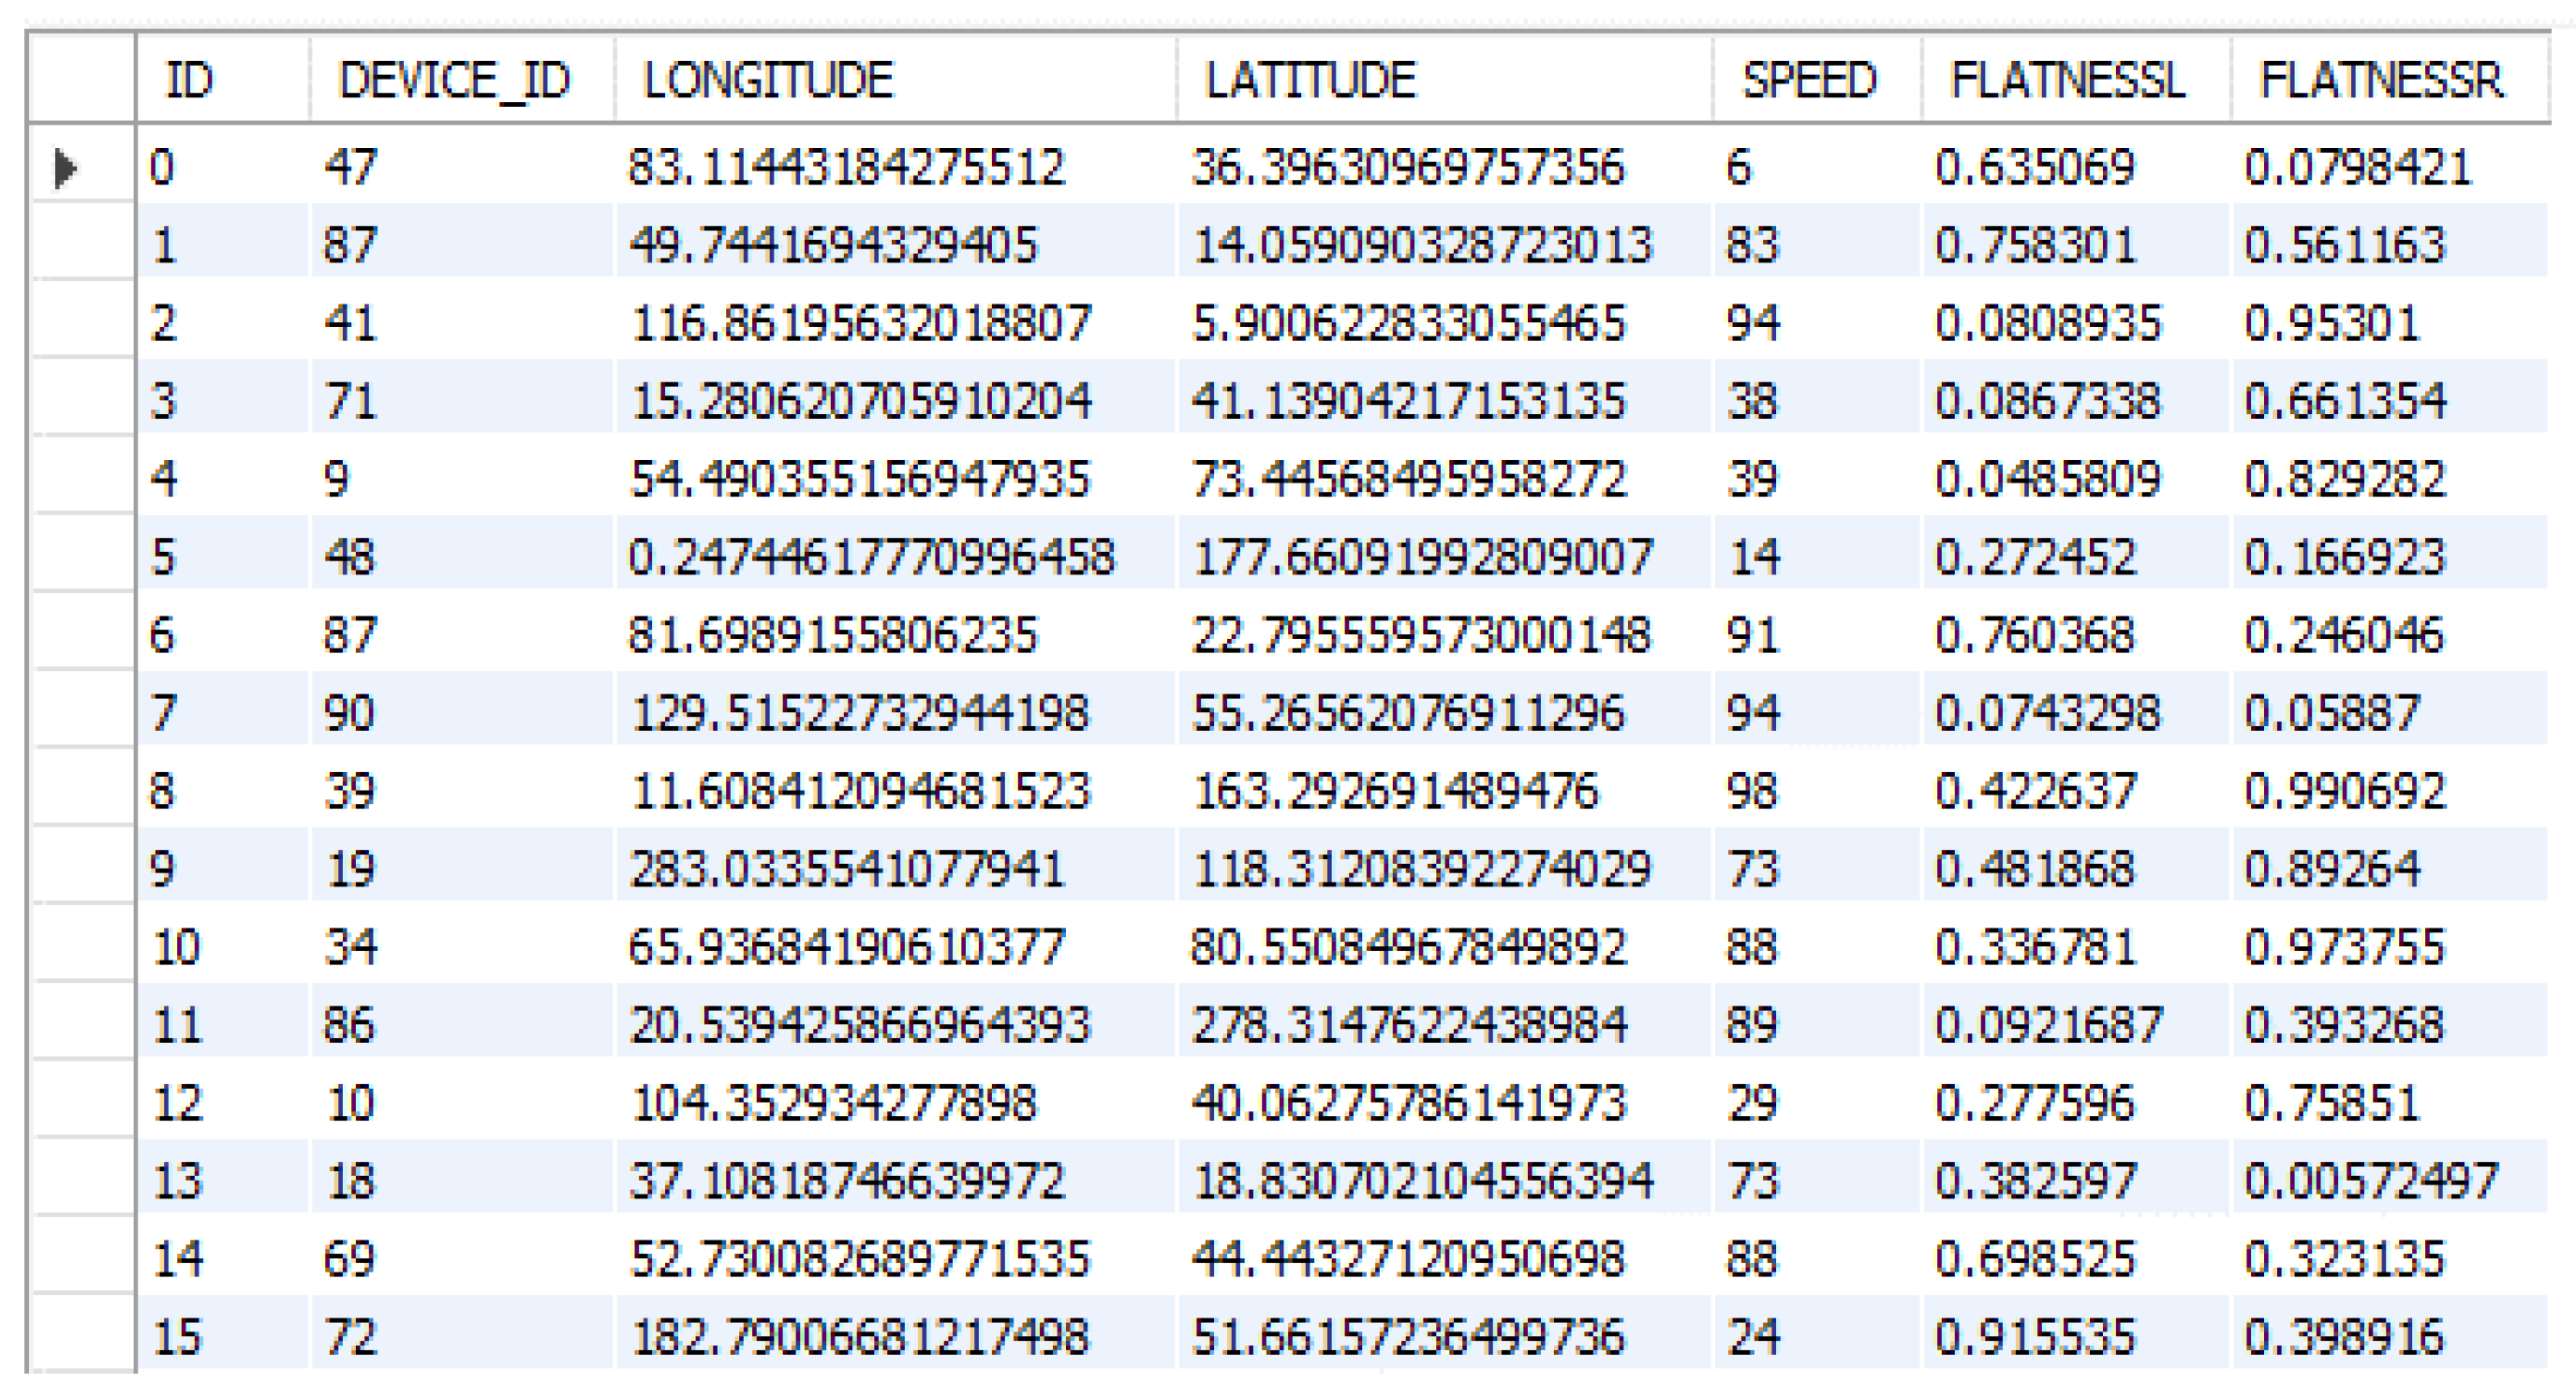Select the FLATNESSR column header
The image size is (2576, 1398).
(2381, 80)
